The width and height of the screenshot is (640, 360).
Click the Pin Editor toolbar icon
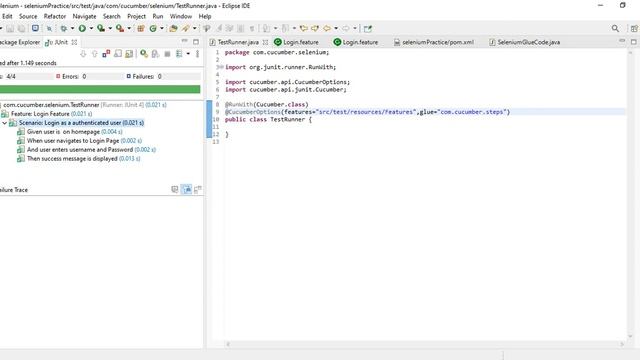click(x=368, y=28)
